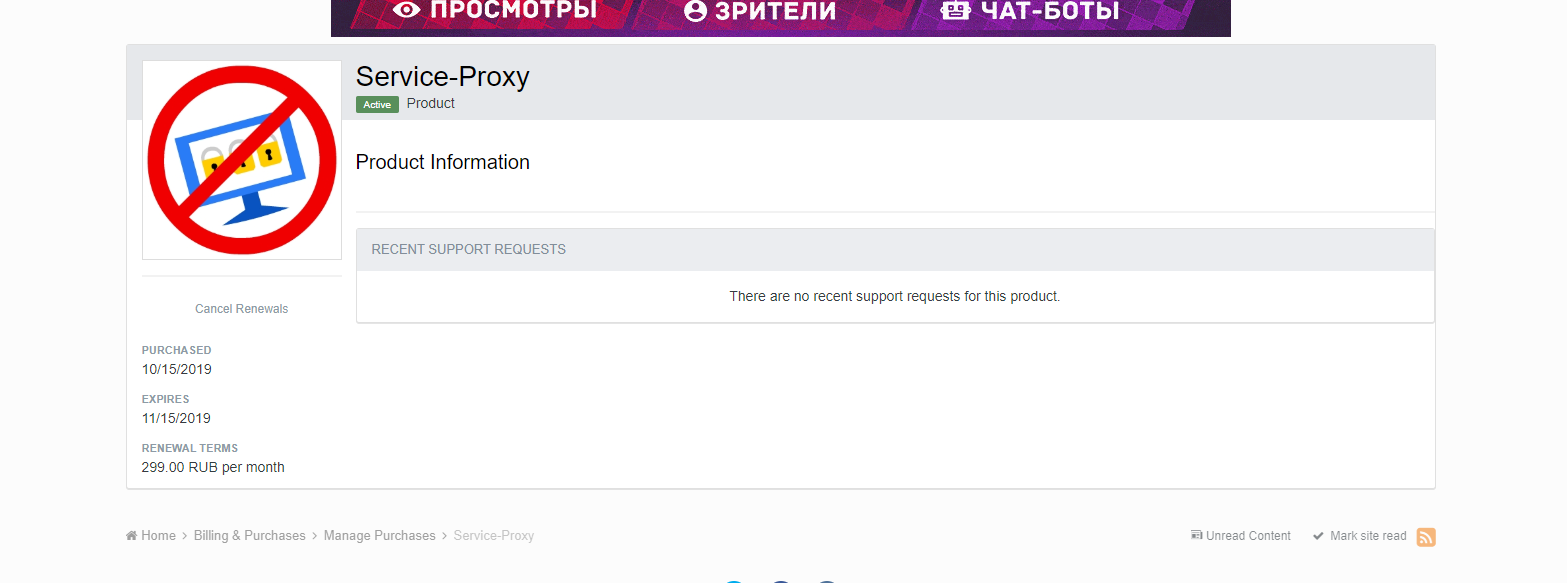Click the Home house icon in breadcrumbs
The width and height of the screenshot is (1567, 583).
click(131, 536)
